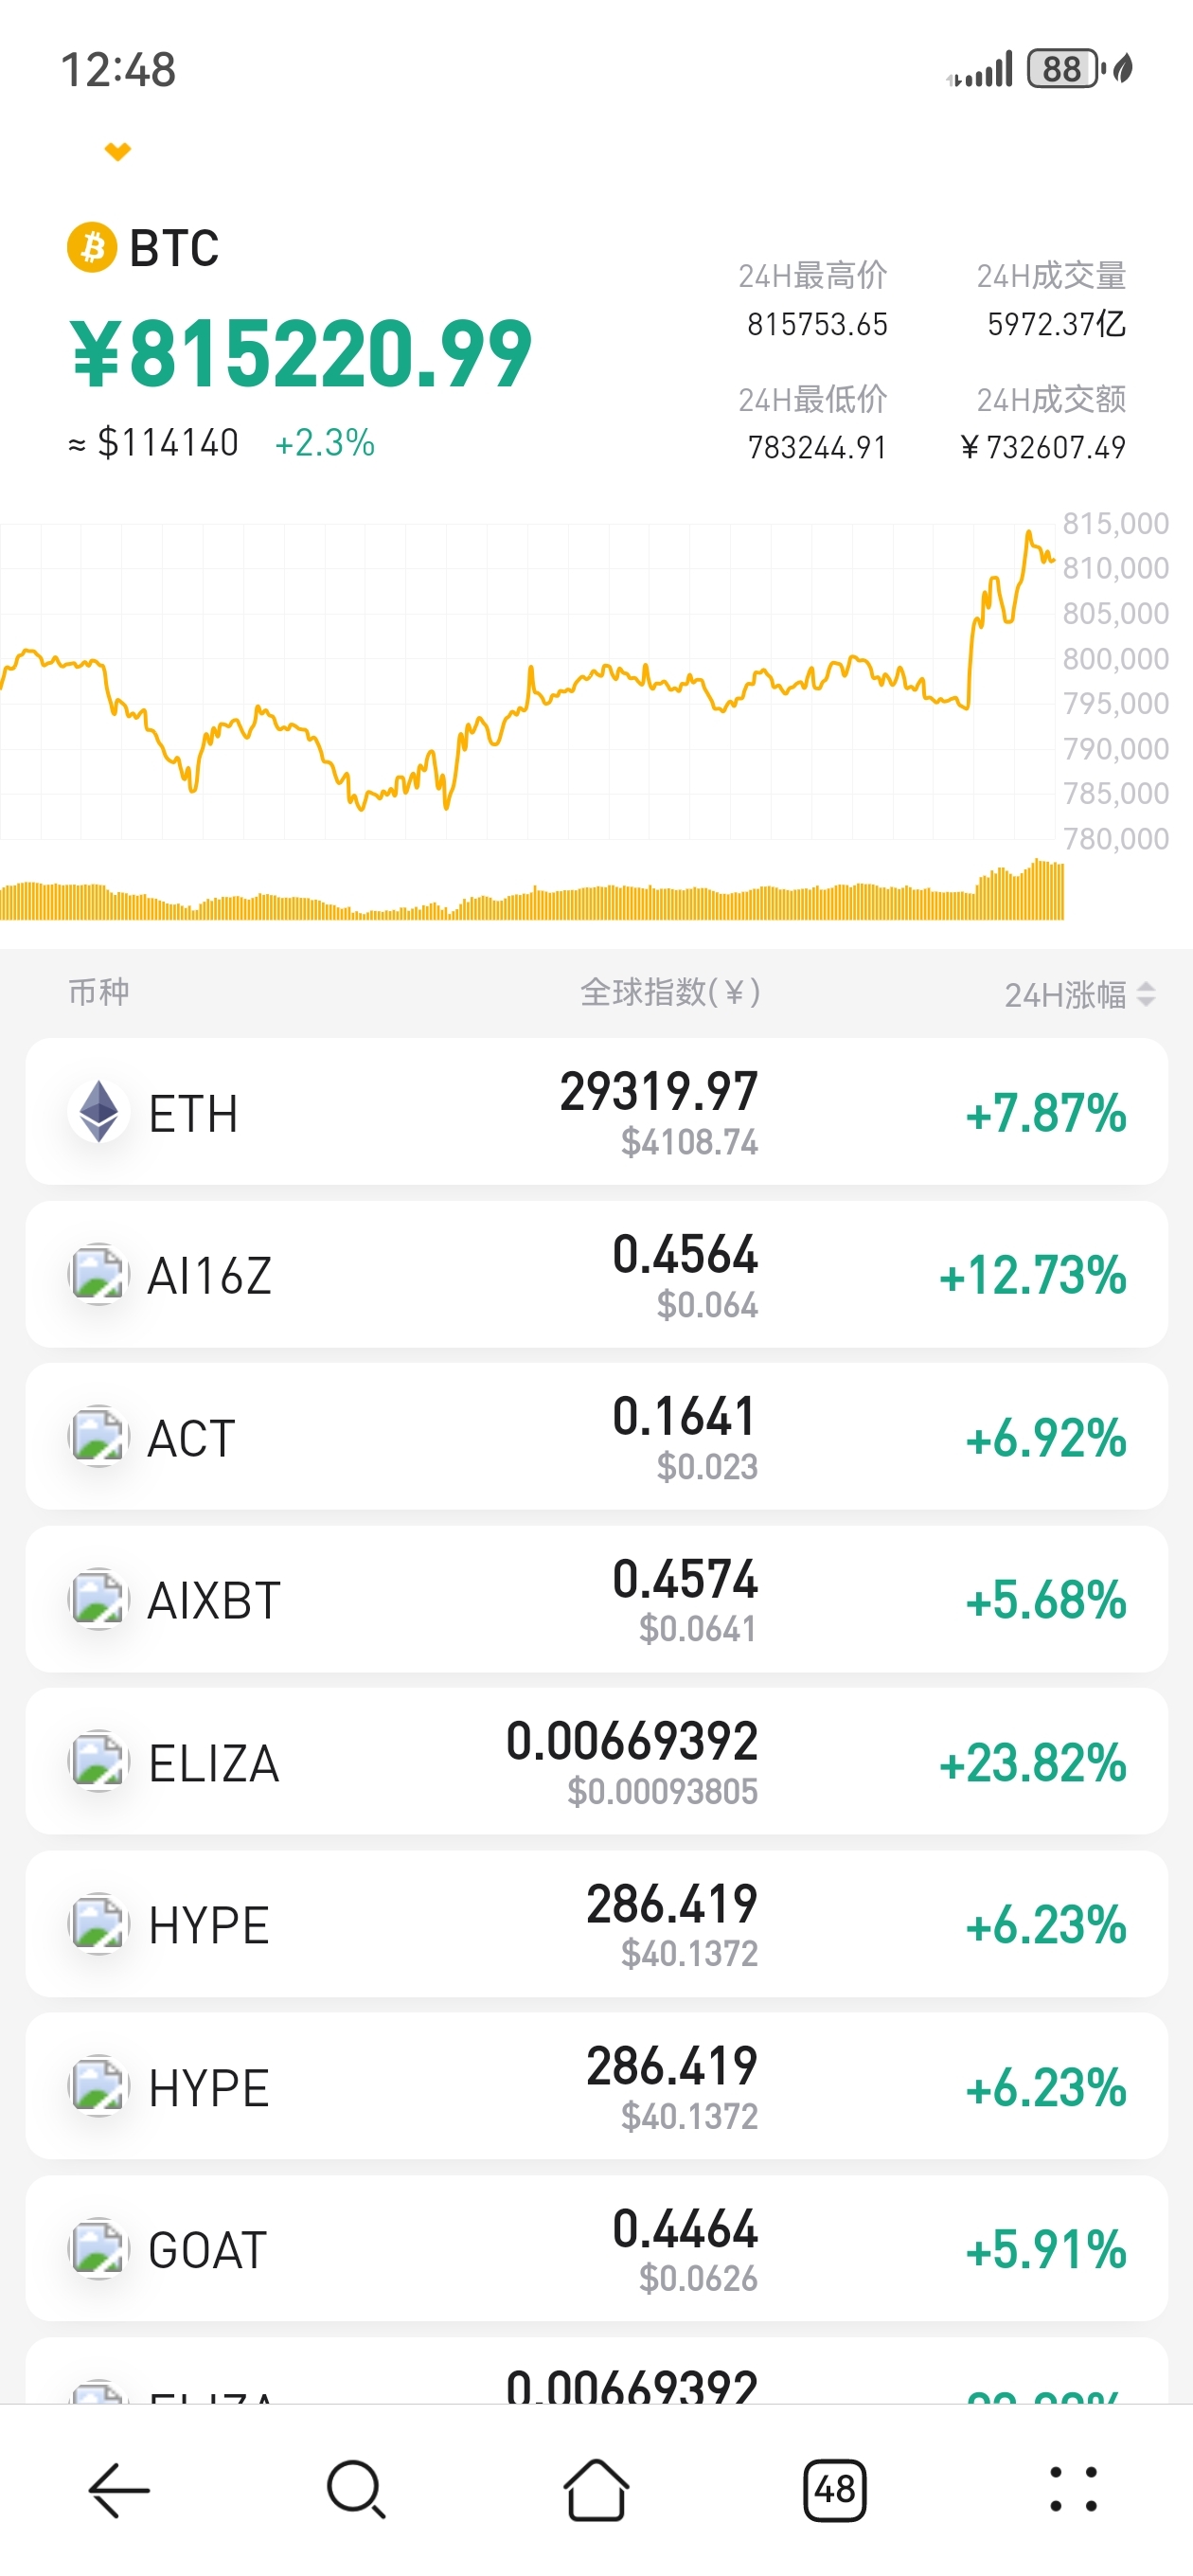Tap the BTC price ¥815220.99
Screen dimensions: 1193x2576
click(300, 354)
